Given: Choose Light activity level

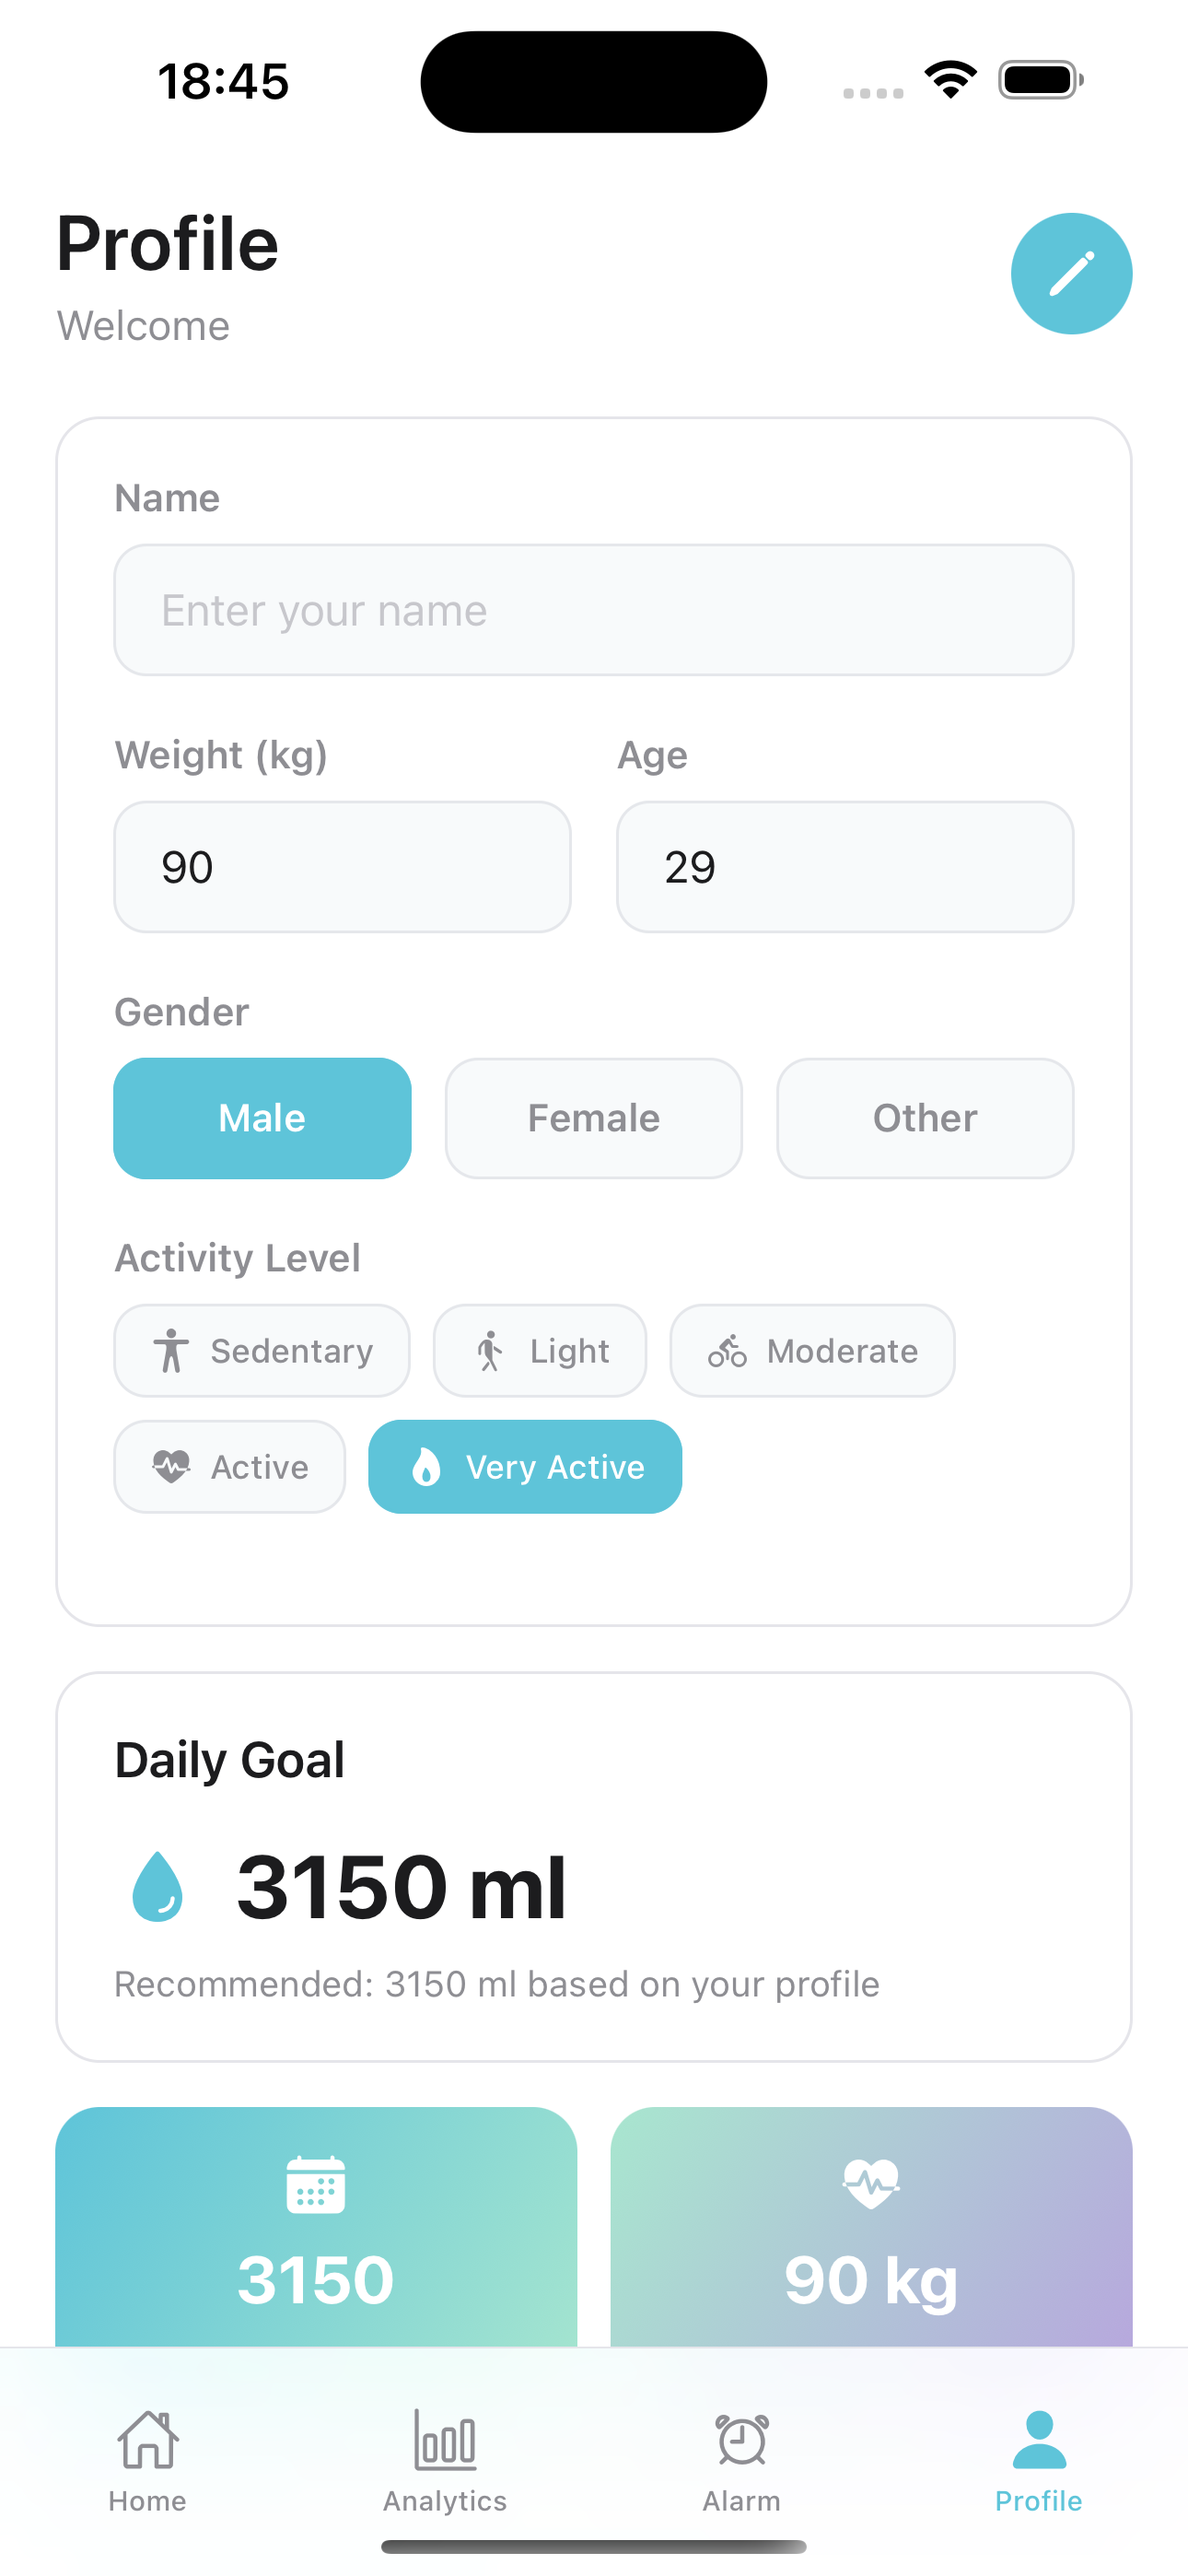Looking at the screenshot, I should [x=540, y=1351].
